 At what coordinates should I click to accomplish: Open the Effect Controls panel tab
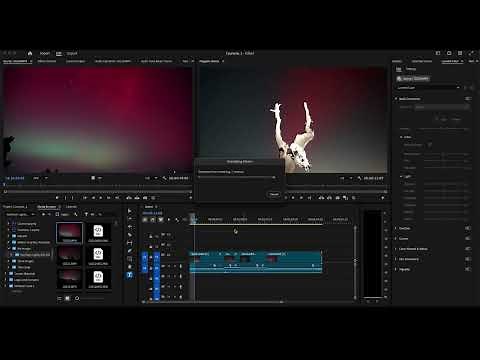click(x=47, y=61)
